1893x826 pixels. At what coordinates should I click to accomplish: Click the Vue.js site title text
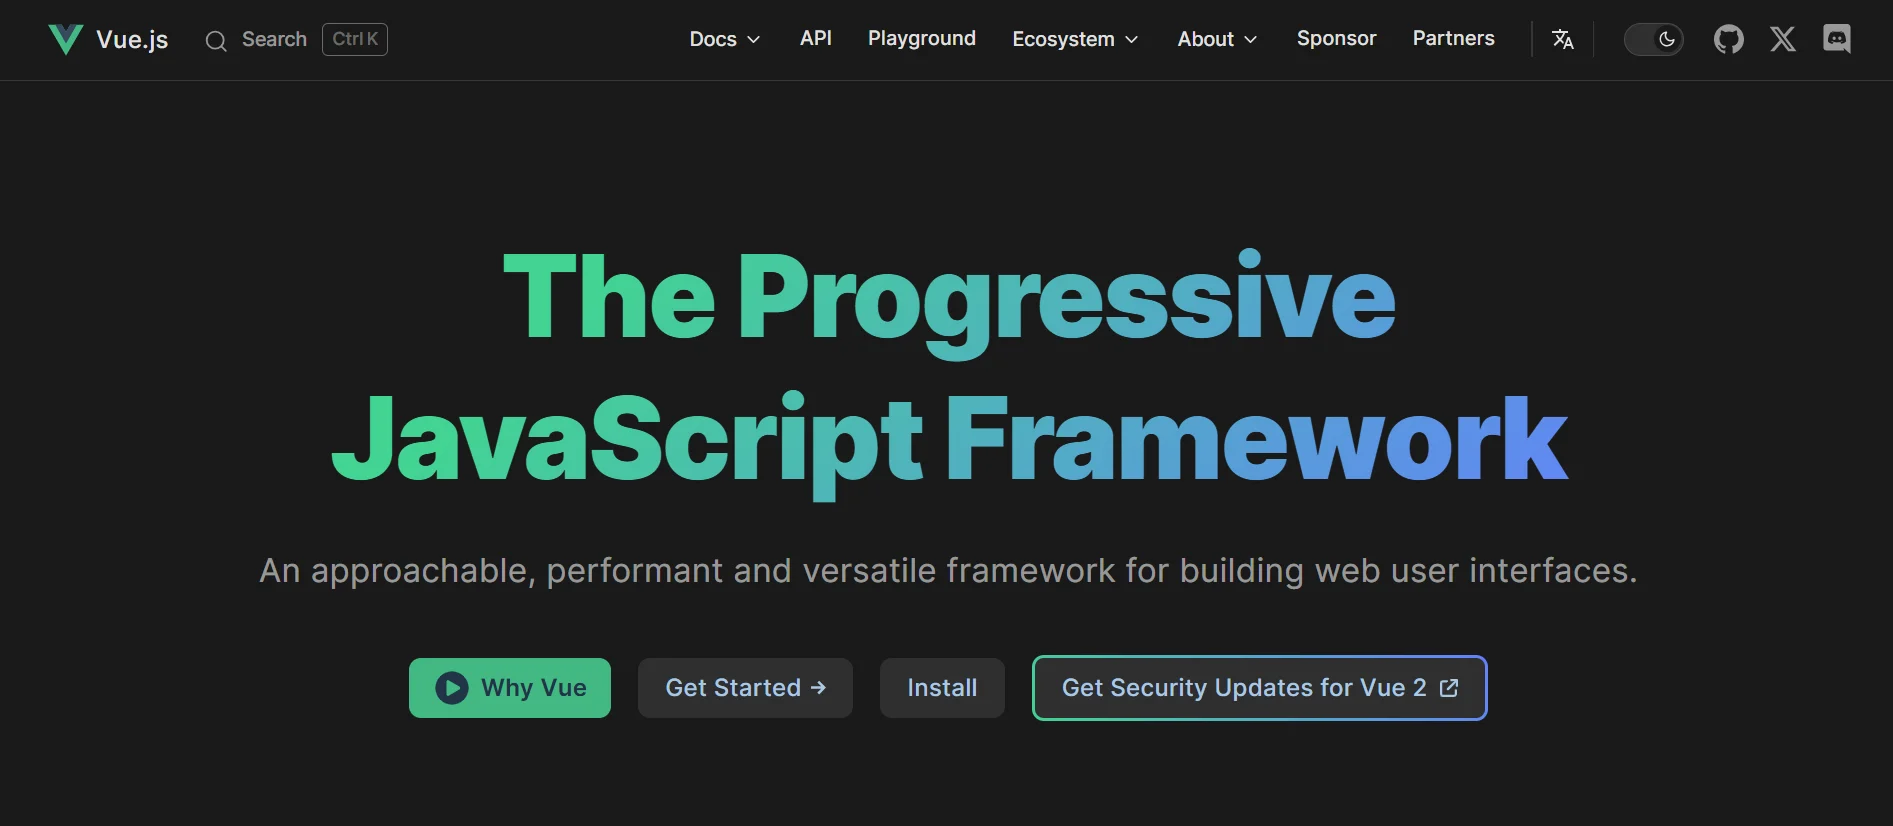click(132, 40)
